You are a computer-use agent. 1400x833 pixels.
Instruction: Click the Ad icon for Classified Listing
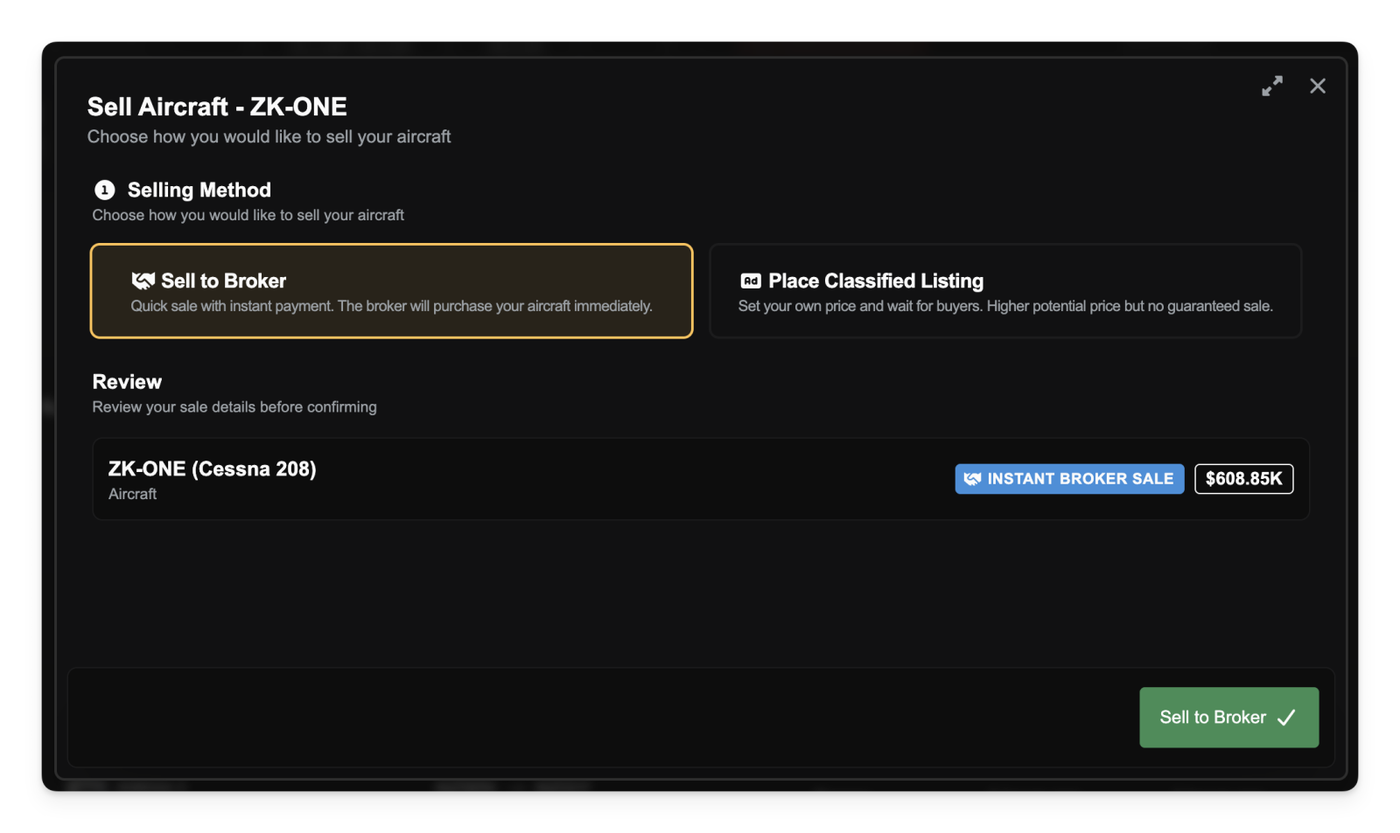pos(750,281)
